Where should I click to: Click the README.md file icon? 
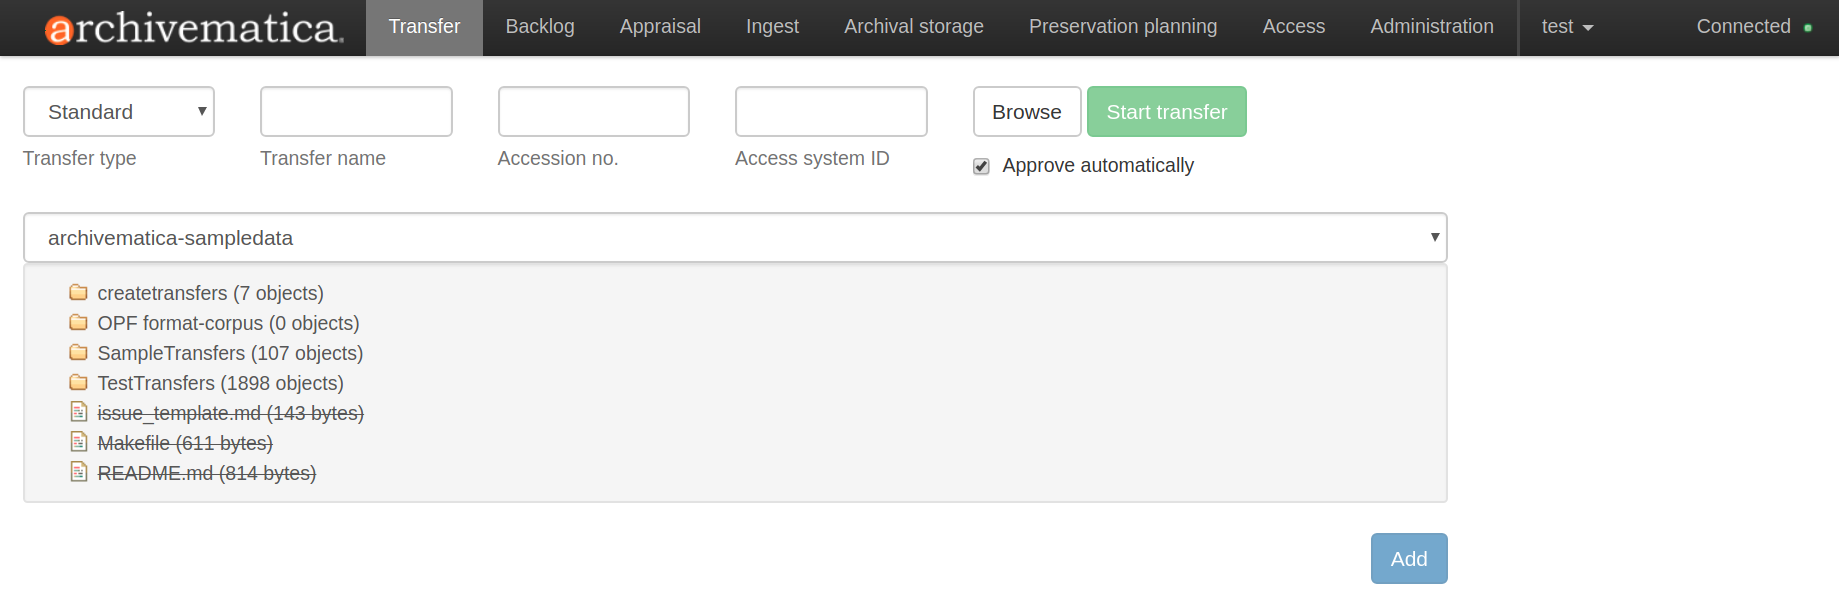[x=79, y=472]
